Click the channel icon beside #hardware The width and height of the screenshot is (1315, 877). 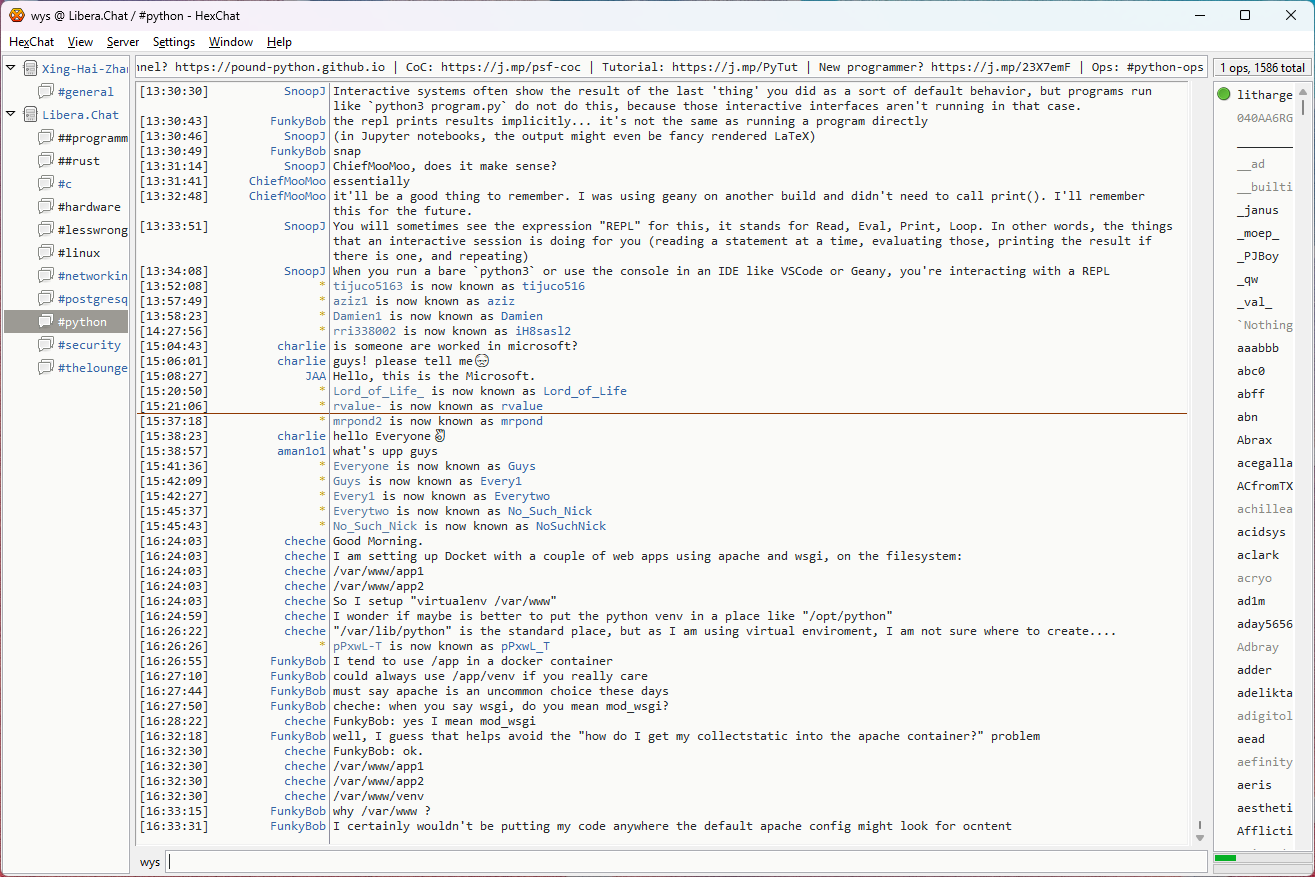click(45, 207)
